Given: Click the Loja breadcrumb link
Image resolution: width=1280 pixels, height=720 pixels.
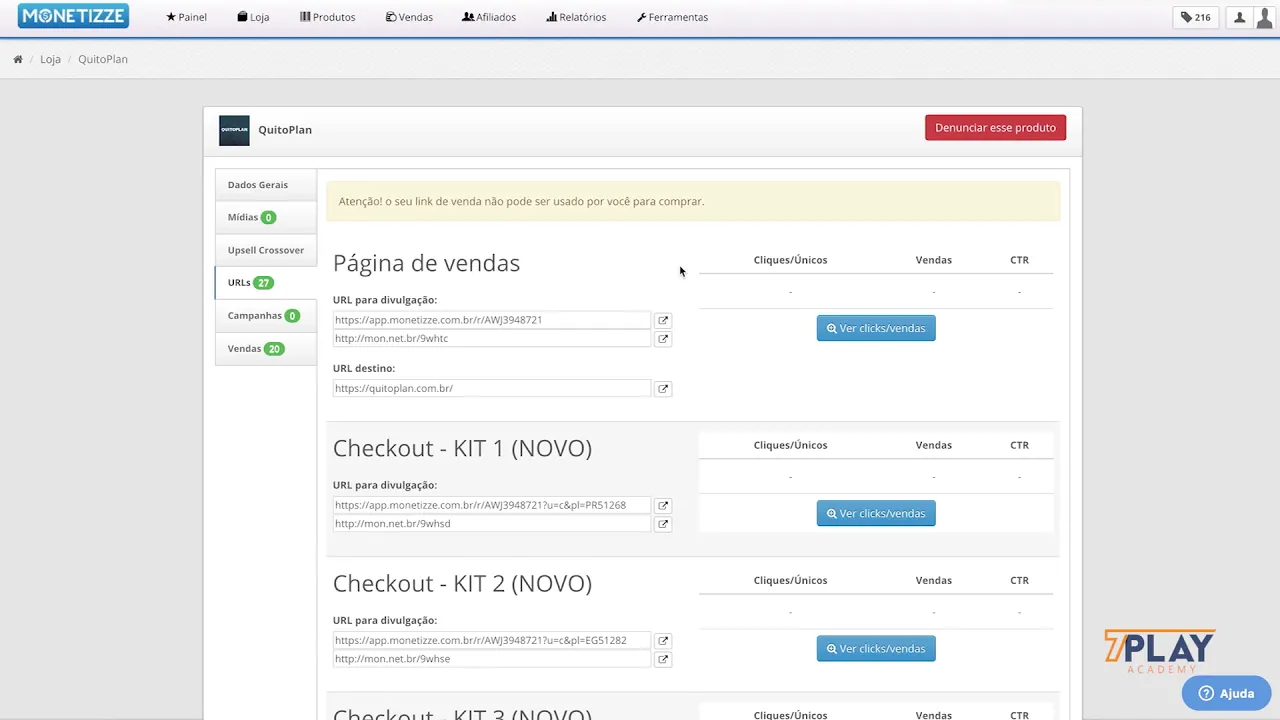Looking at the screenshot, I should coord(50,59).
